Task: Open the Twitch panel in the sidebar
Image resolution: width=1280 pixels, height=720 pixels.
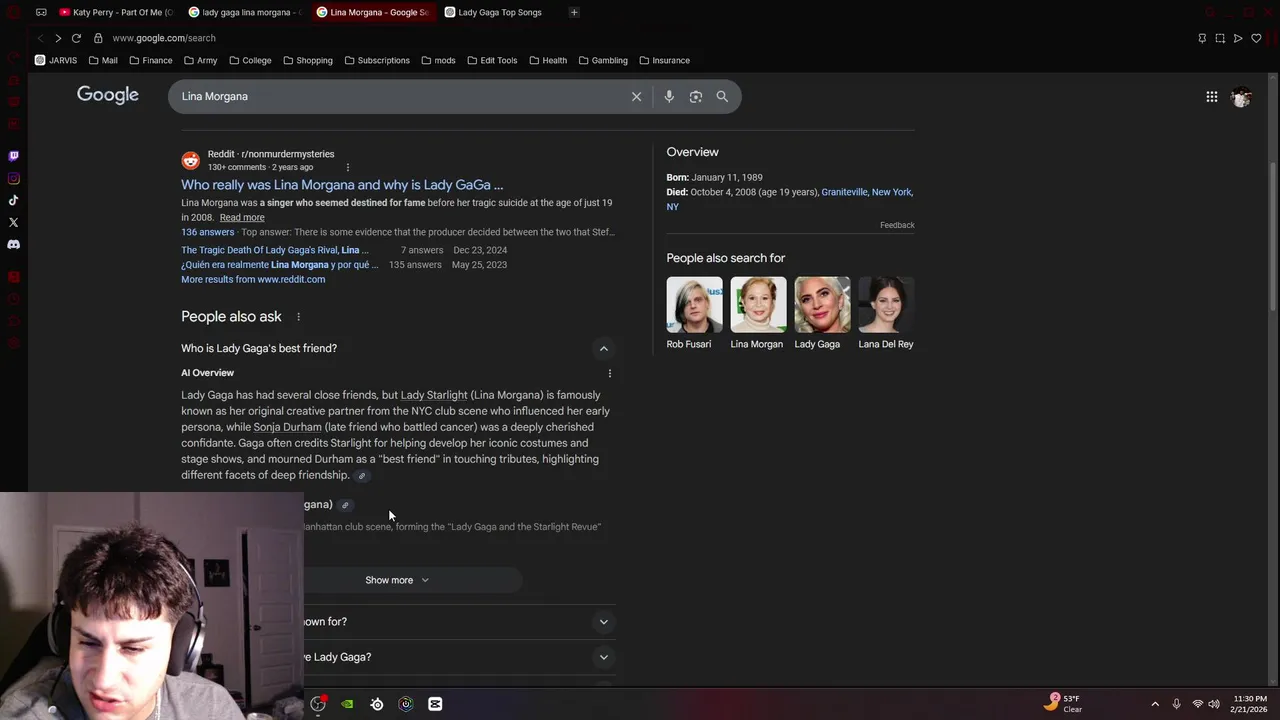Action: (13, 156)
